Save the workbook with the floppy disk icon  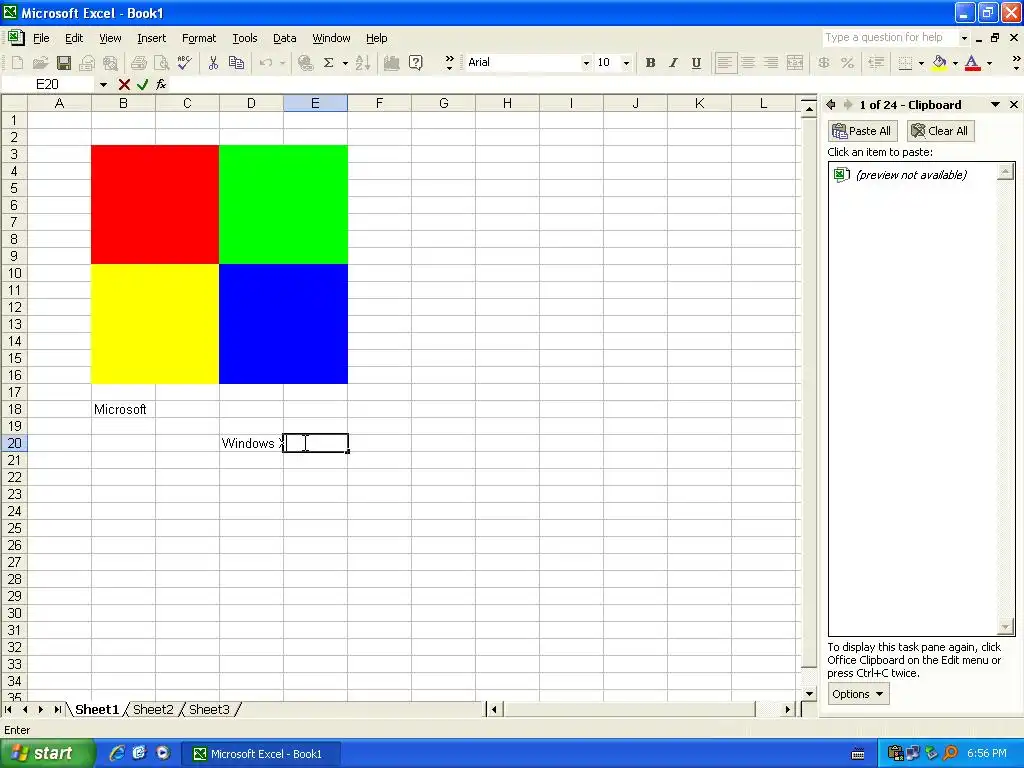click(x=63, y=63)
